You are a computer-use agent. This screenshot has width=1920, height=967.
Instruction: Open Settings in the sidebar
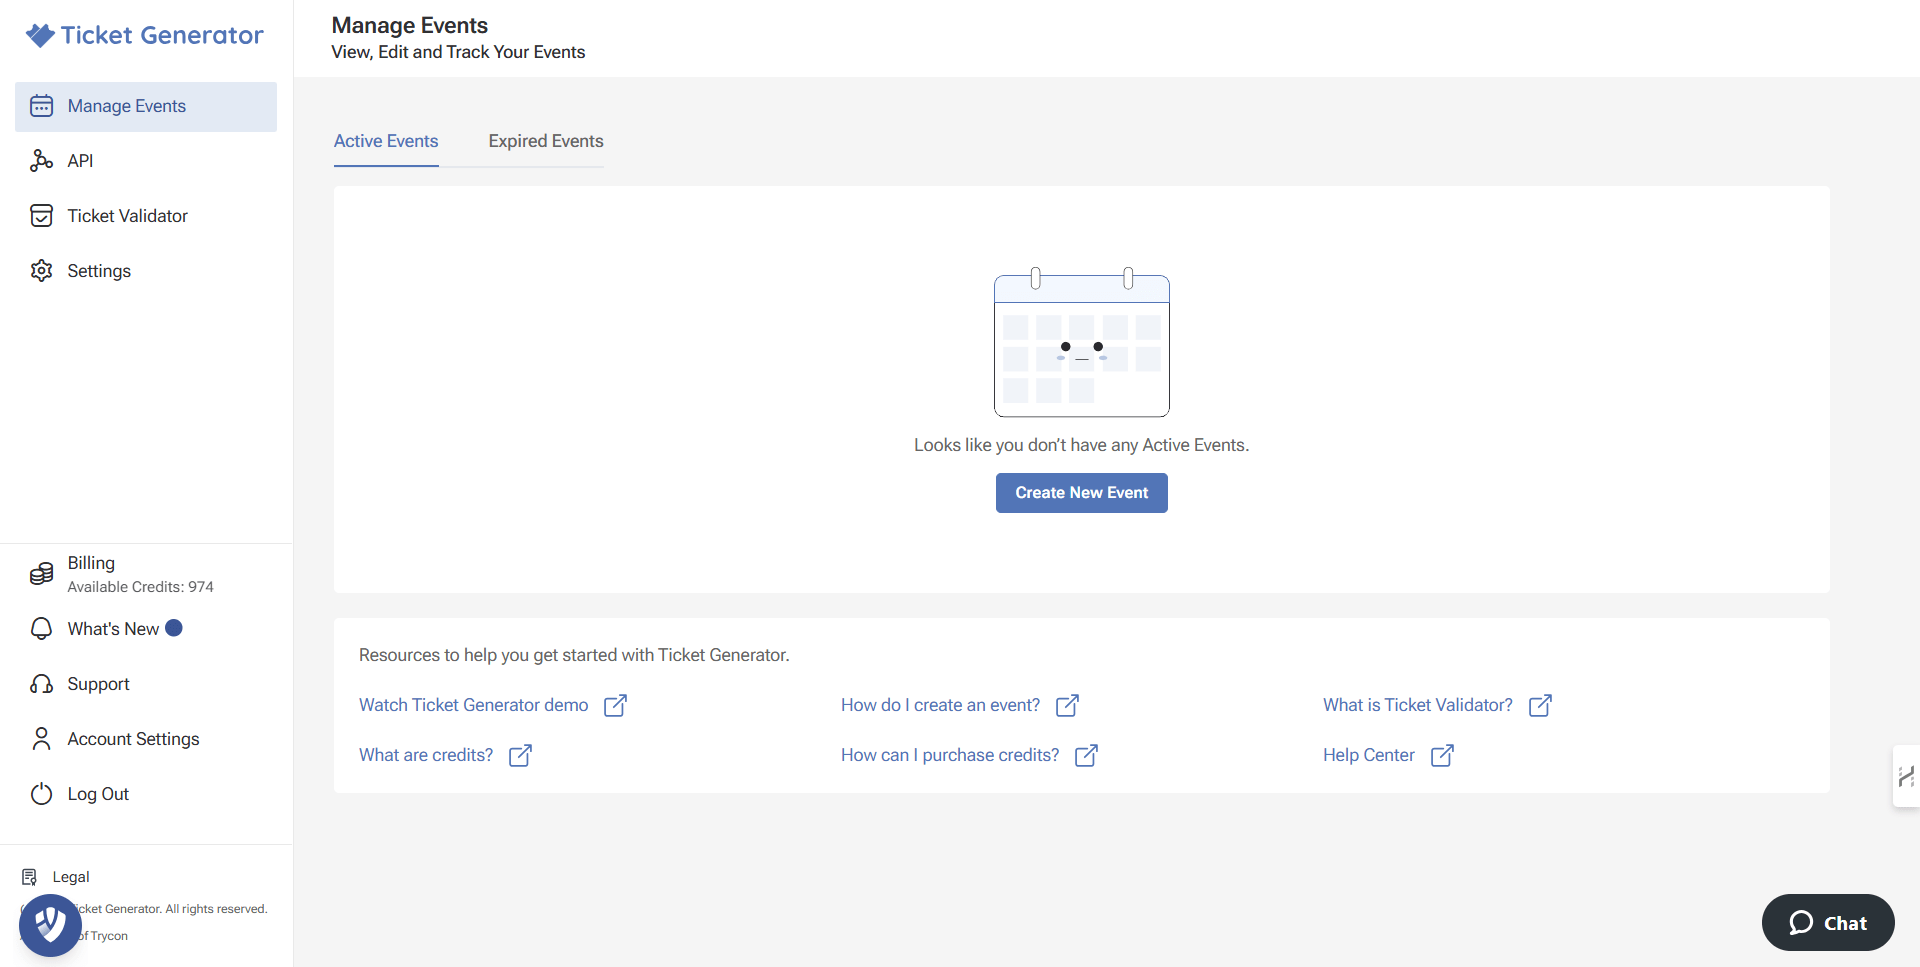[x=146, y=271]
